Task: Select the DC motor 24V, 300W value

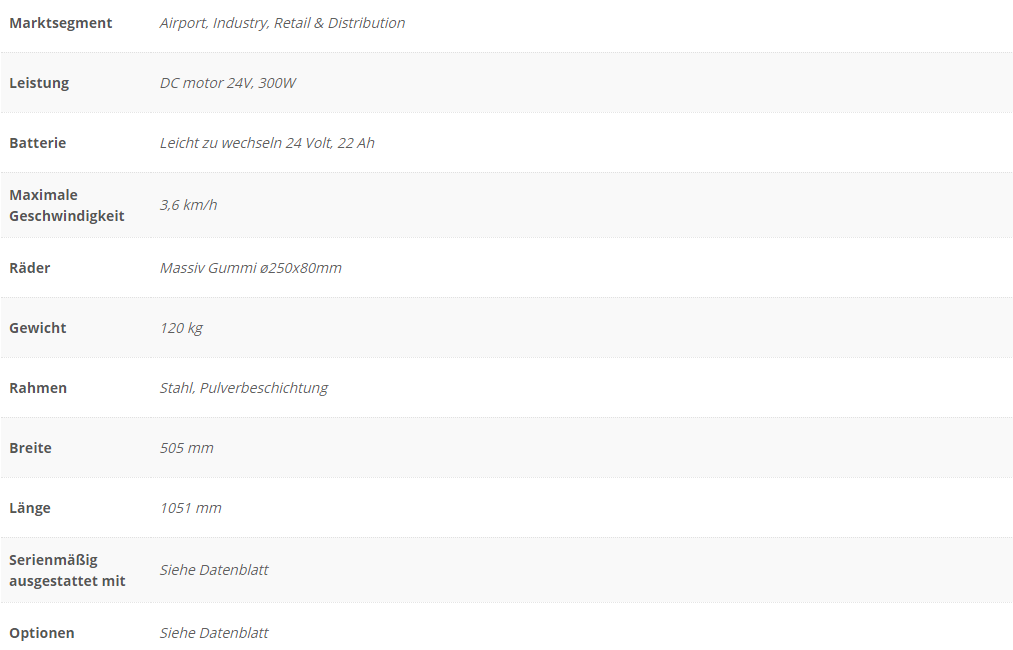Action: (x=227, y=83)
